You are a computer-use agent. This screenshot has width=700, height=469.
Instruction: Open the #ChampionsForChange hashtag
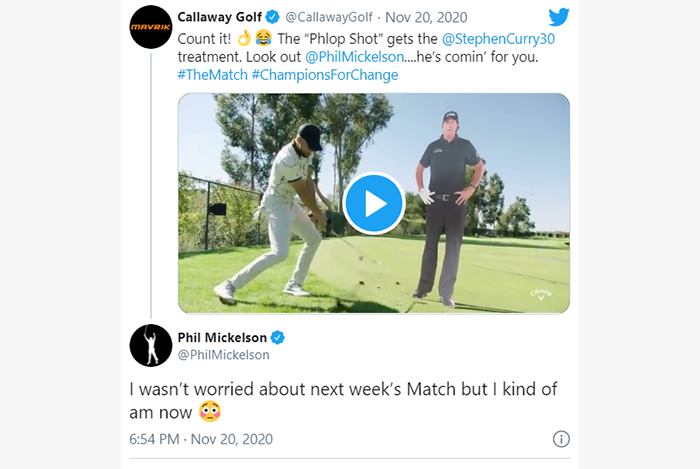pos(325,75)
